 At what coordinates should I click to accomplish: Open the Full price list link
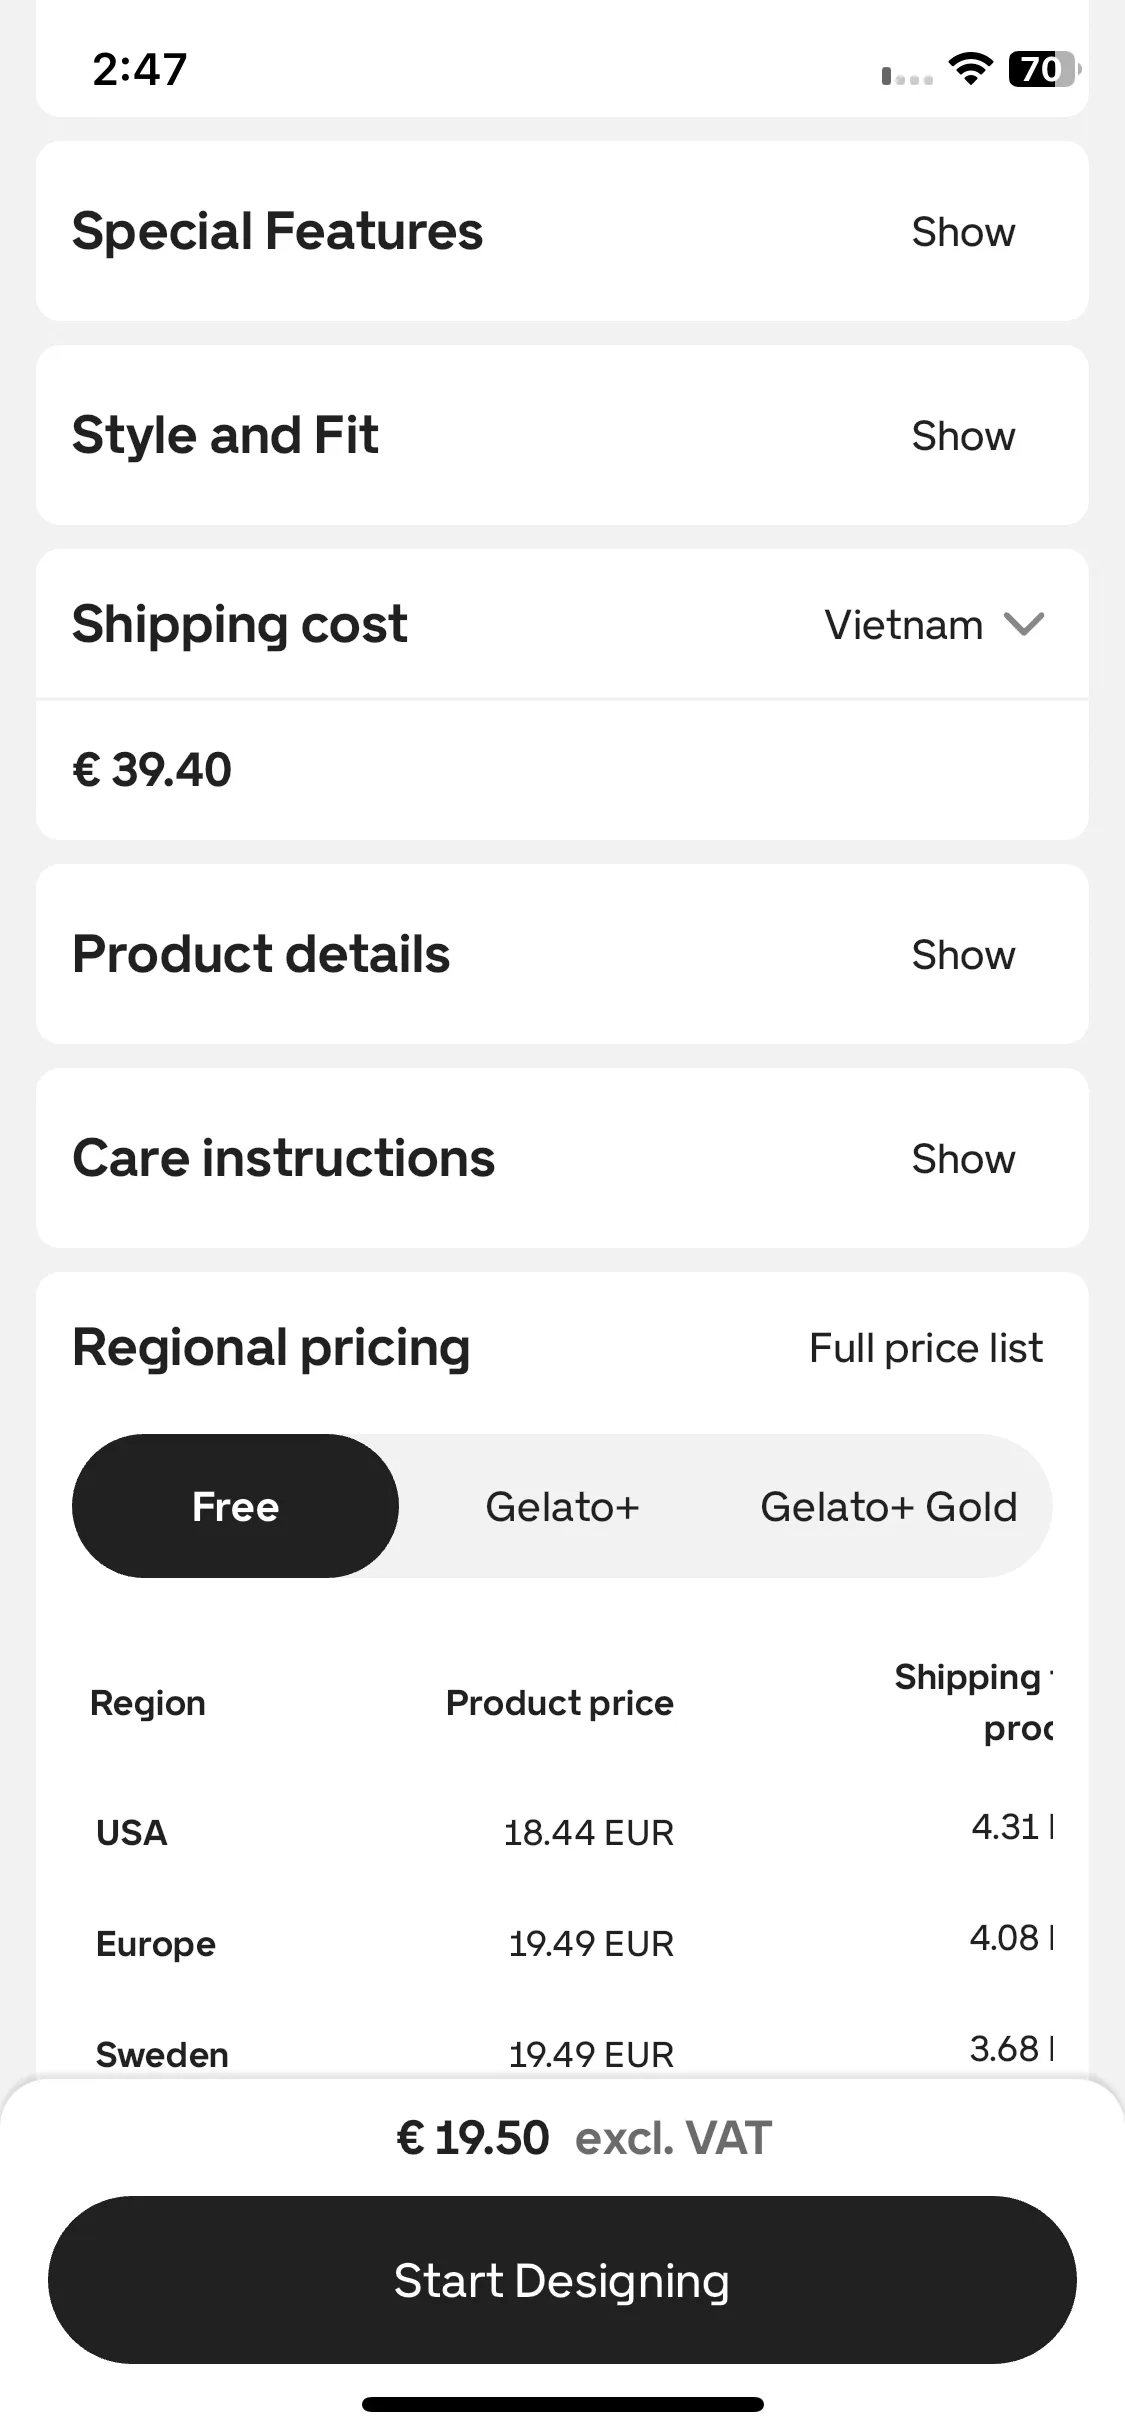click(926, 1347)
